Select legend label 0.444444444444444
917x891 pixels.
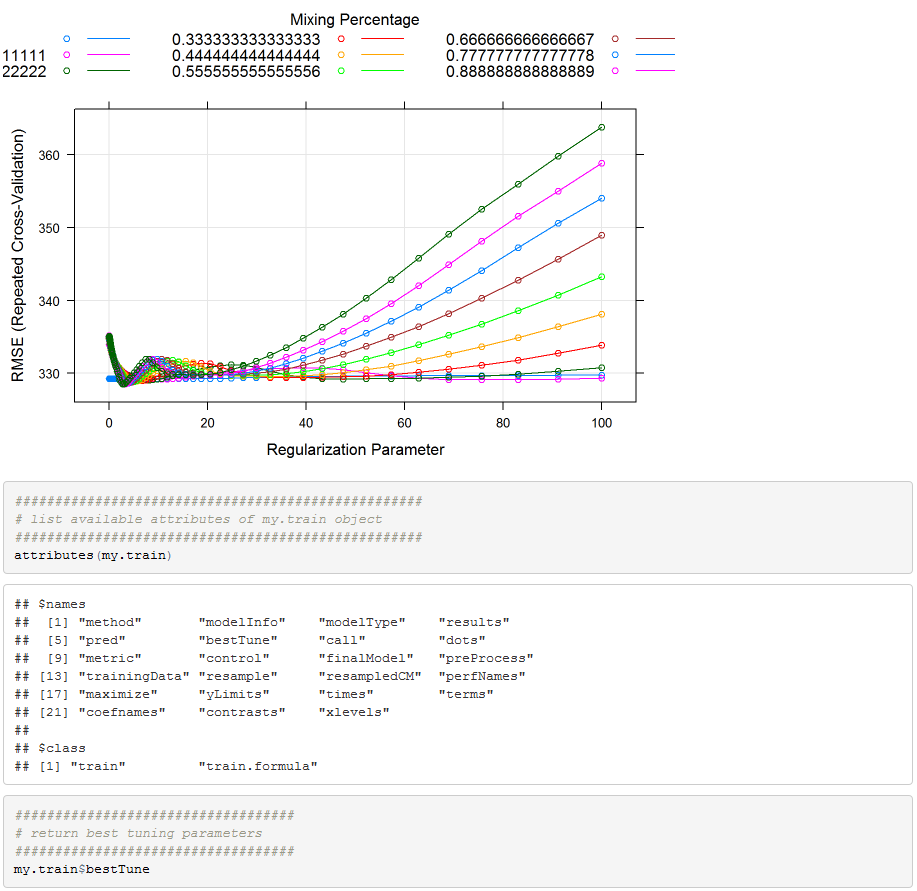pos(246,56)
